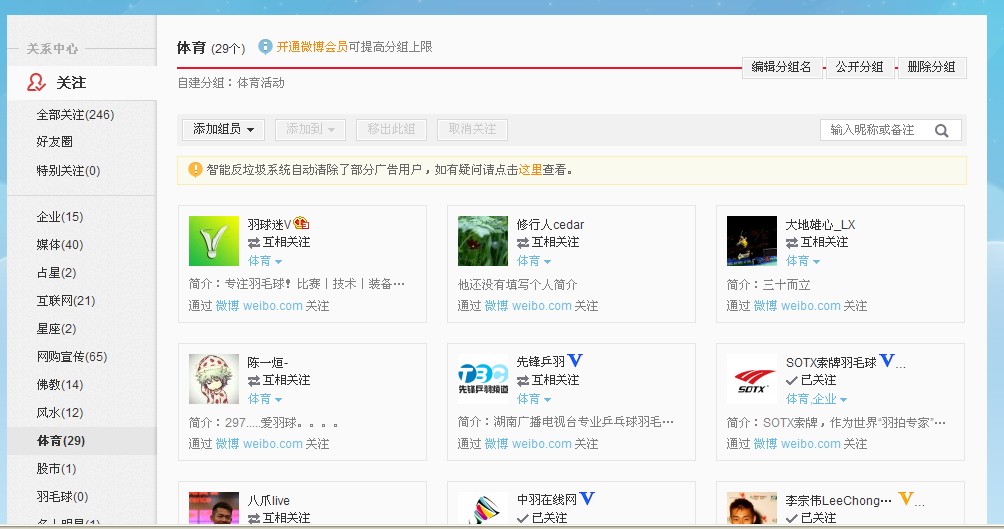Click 微博 weibo.com link in SOTX card

click(797, 444)
